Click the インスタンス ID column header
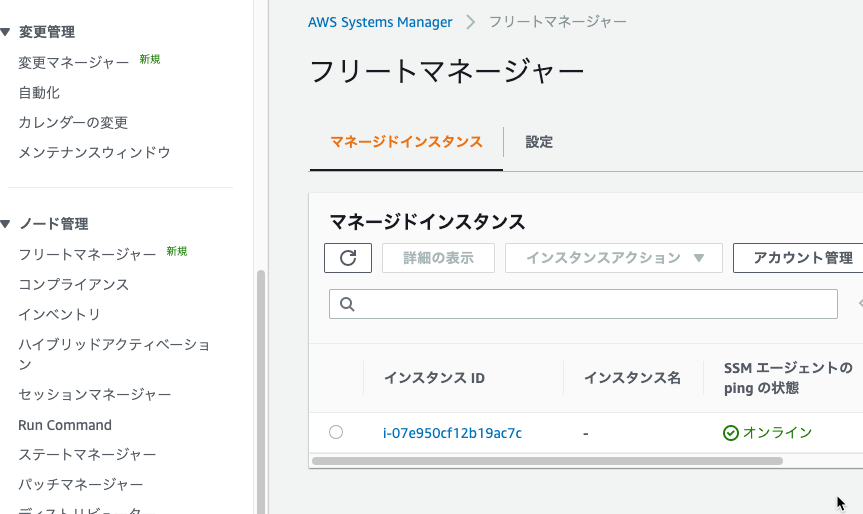Image resolution: width=863 pixels, height=514 pixels. (x=434, y=378)
